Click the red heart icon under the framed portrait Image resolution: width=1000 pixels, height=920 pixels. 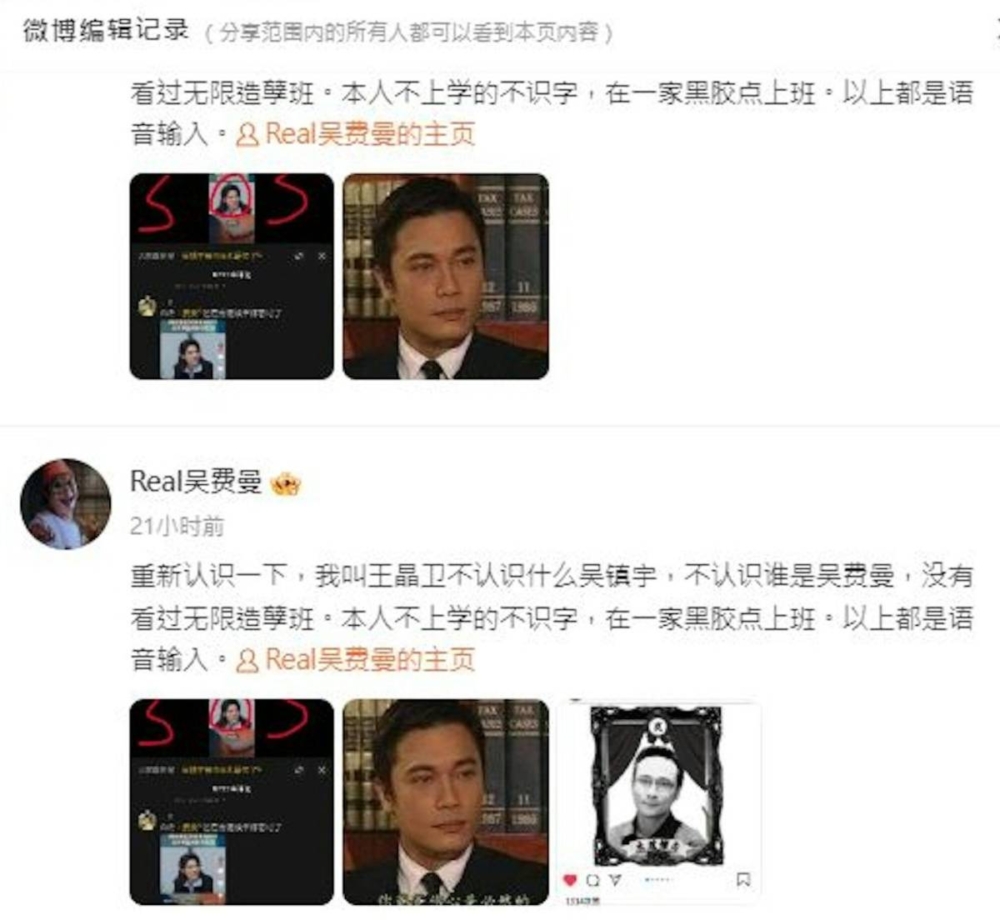(x=570, y=880)
